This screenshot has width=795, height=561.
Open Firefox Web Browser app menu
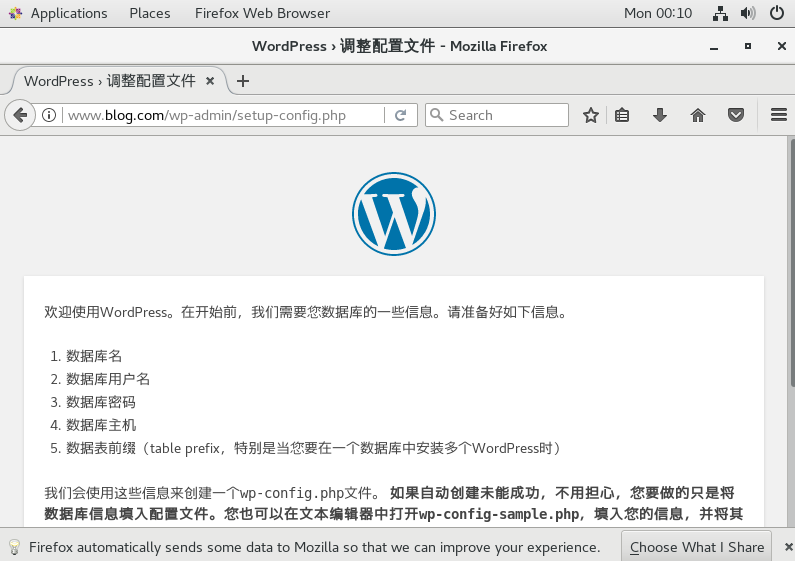[x=262, y=13]
